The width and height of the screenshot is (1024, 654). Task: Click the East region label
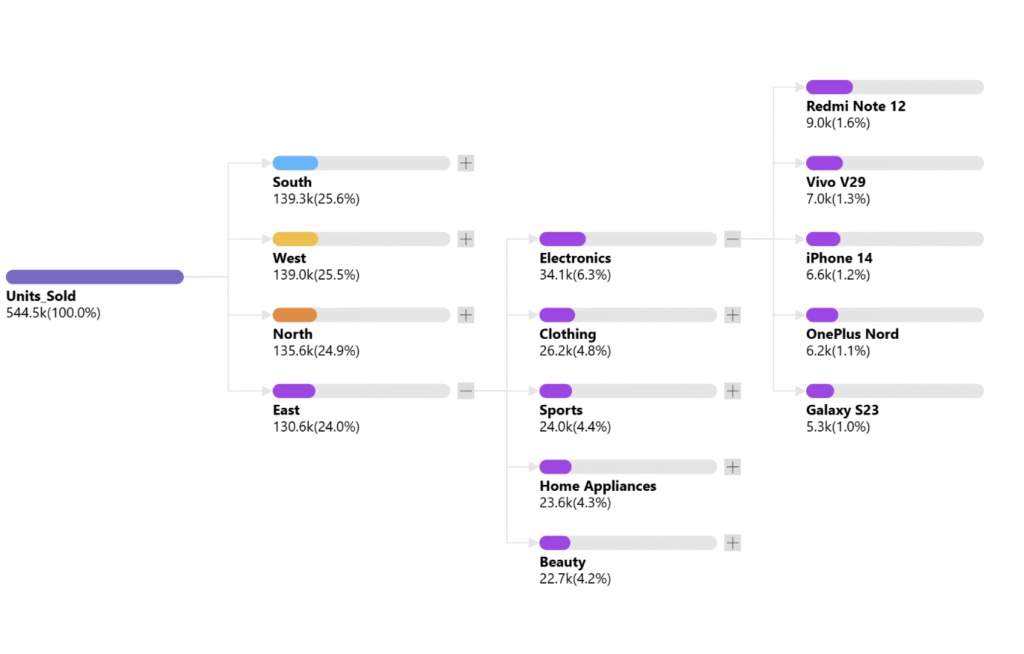[285, 410]
